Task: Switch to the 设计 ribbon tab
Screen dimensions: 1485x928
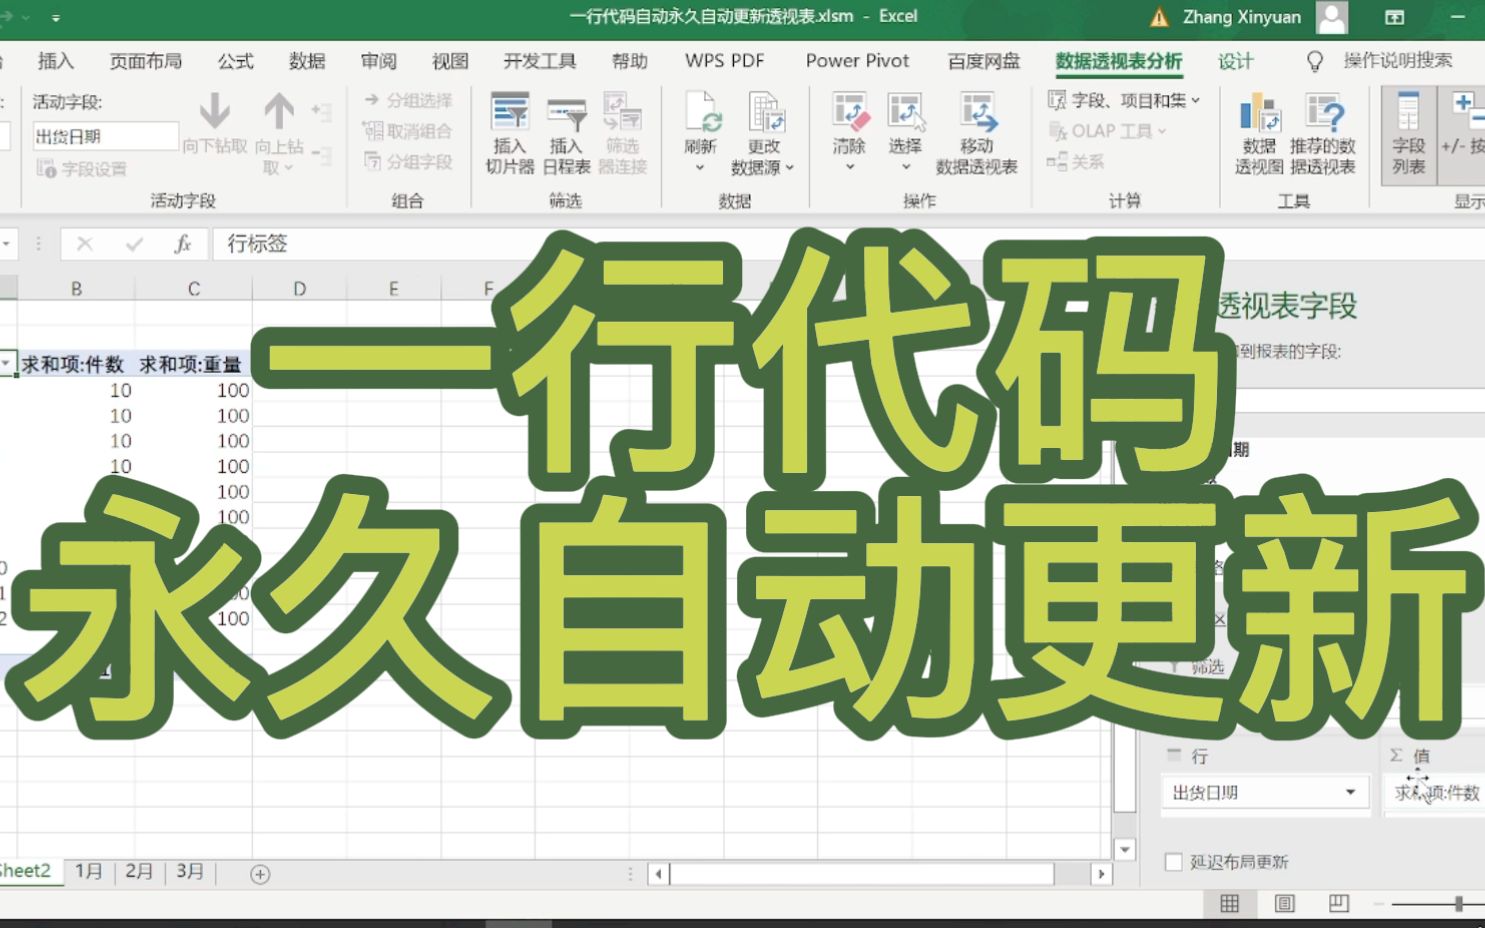Action: pyautogui.click(x=1236, y=61)
